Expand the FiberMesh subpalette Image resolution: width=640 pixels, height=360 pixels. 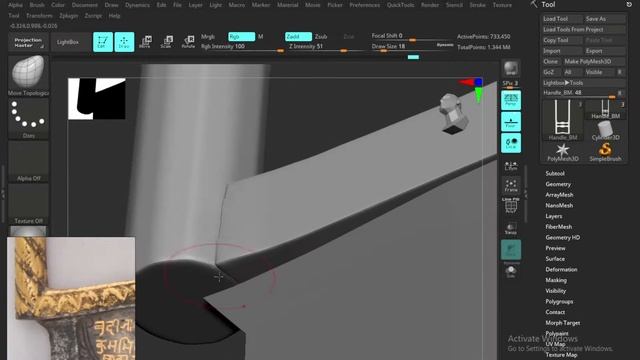tap(559, 227)
